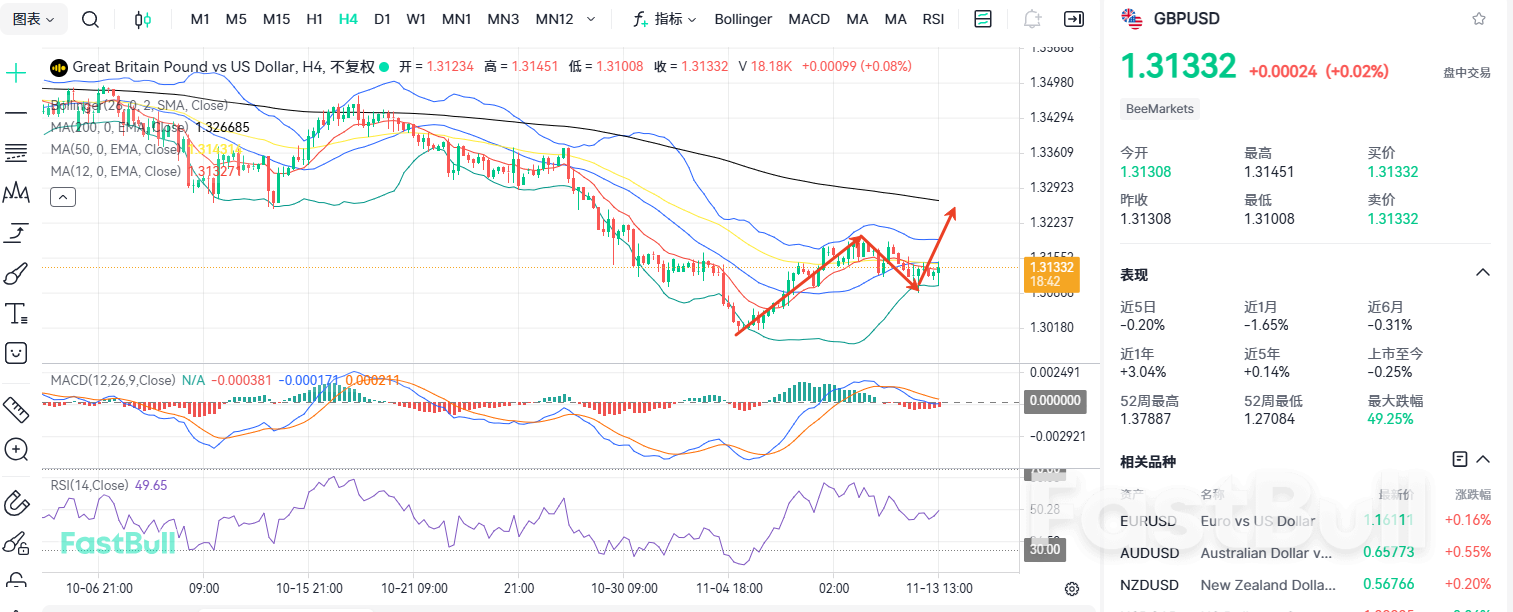Screen dimensions: 1513x612
Task: Open the 图表 dropdown menu
Action: 34,19
